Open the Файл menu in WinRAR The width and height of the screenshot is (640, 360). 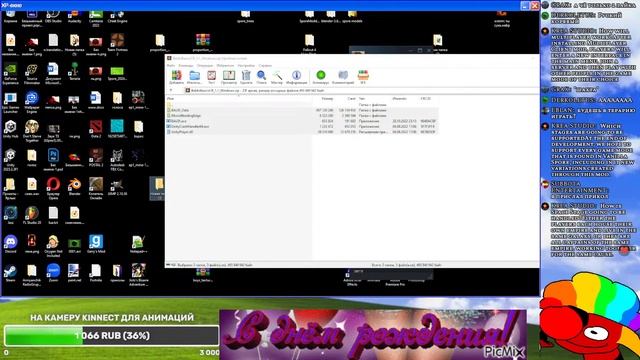pyautogui.click(x=171, y=65)
